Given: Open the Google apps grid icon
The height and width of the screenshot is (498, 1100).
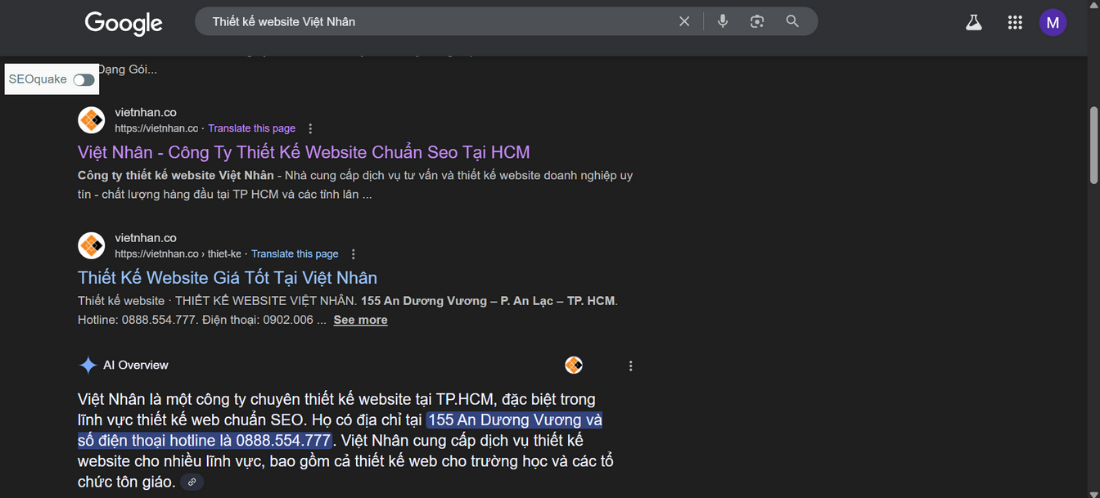Looking at the screenshot, I should click(1014, 22).
